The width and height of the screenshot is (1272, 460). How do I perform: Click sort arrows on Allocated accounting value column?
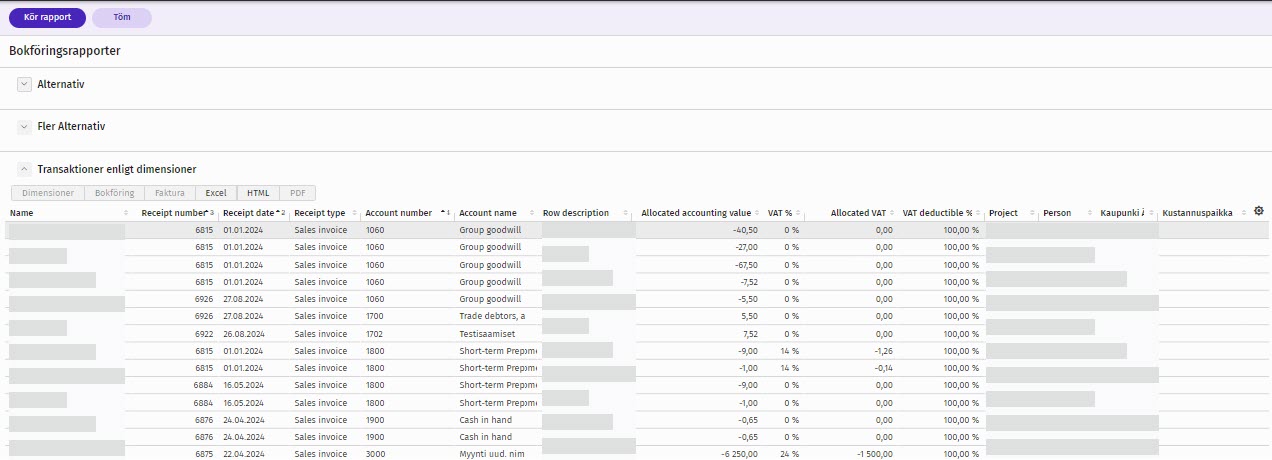point(759,213)
